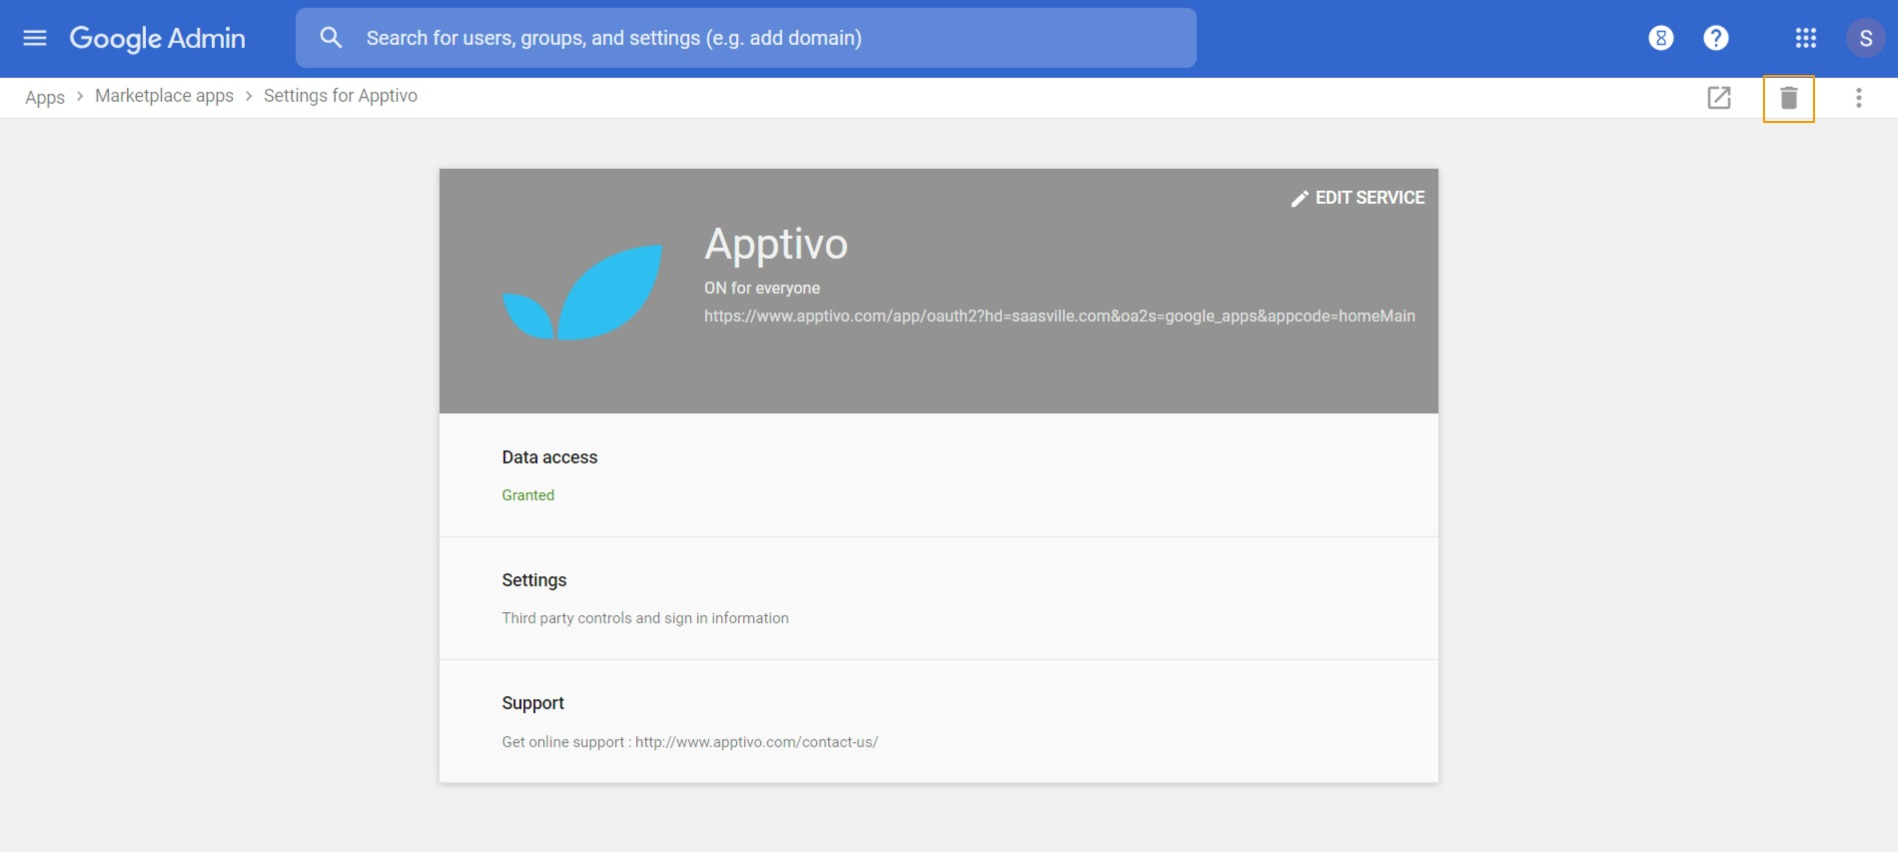Click the search magnifier icon

pos(331,38)
